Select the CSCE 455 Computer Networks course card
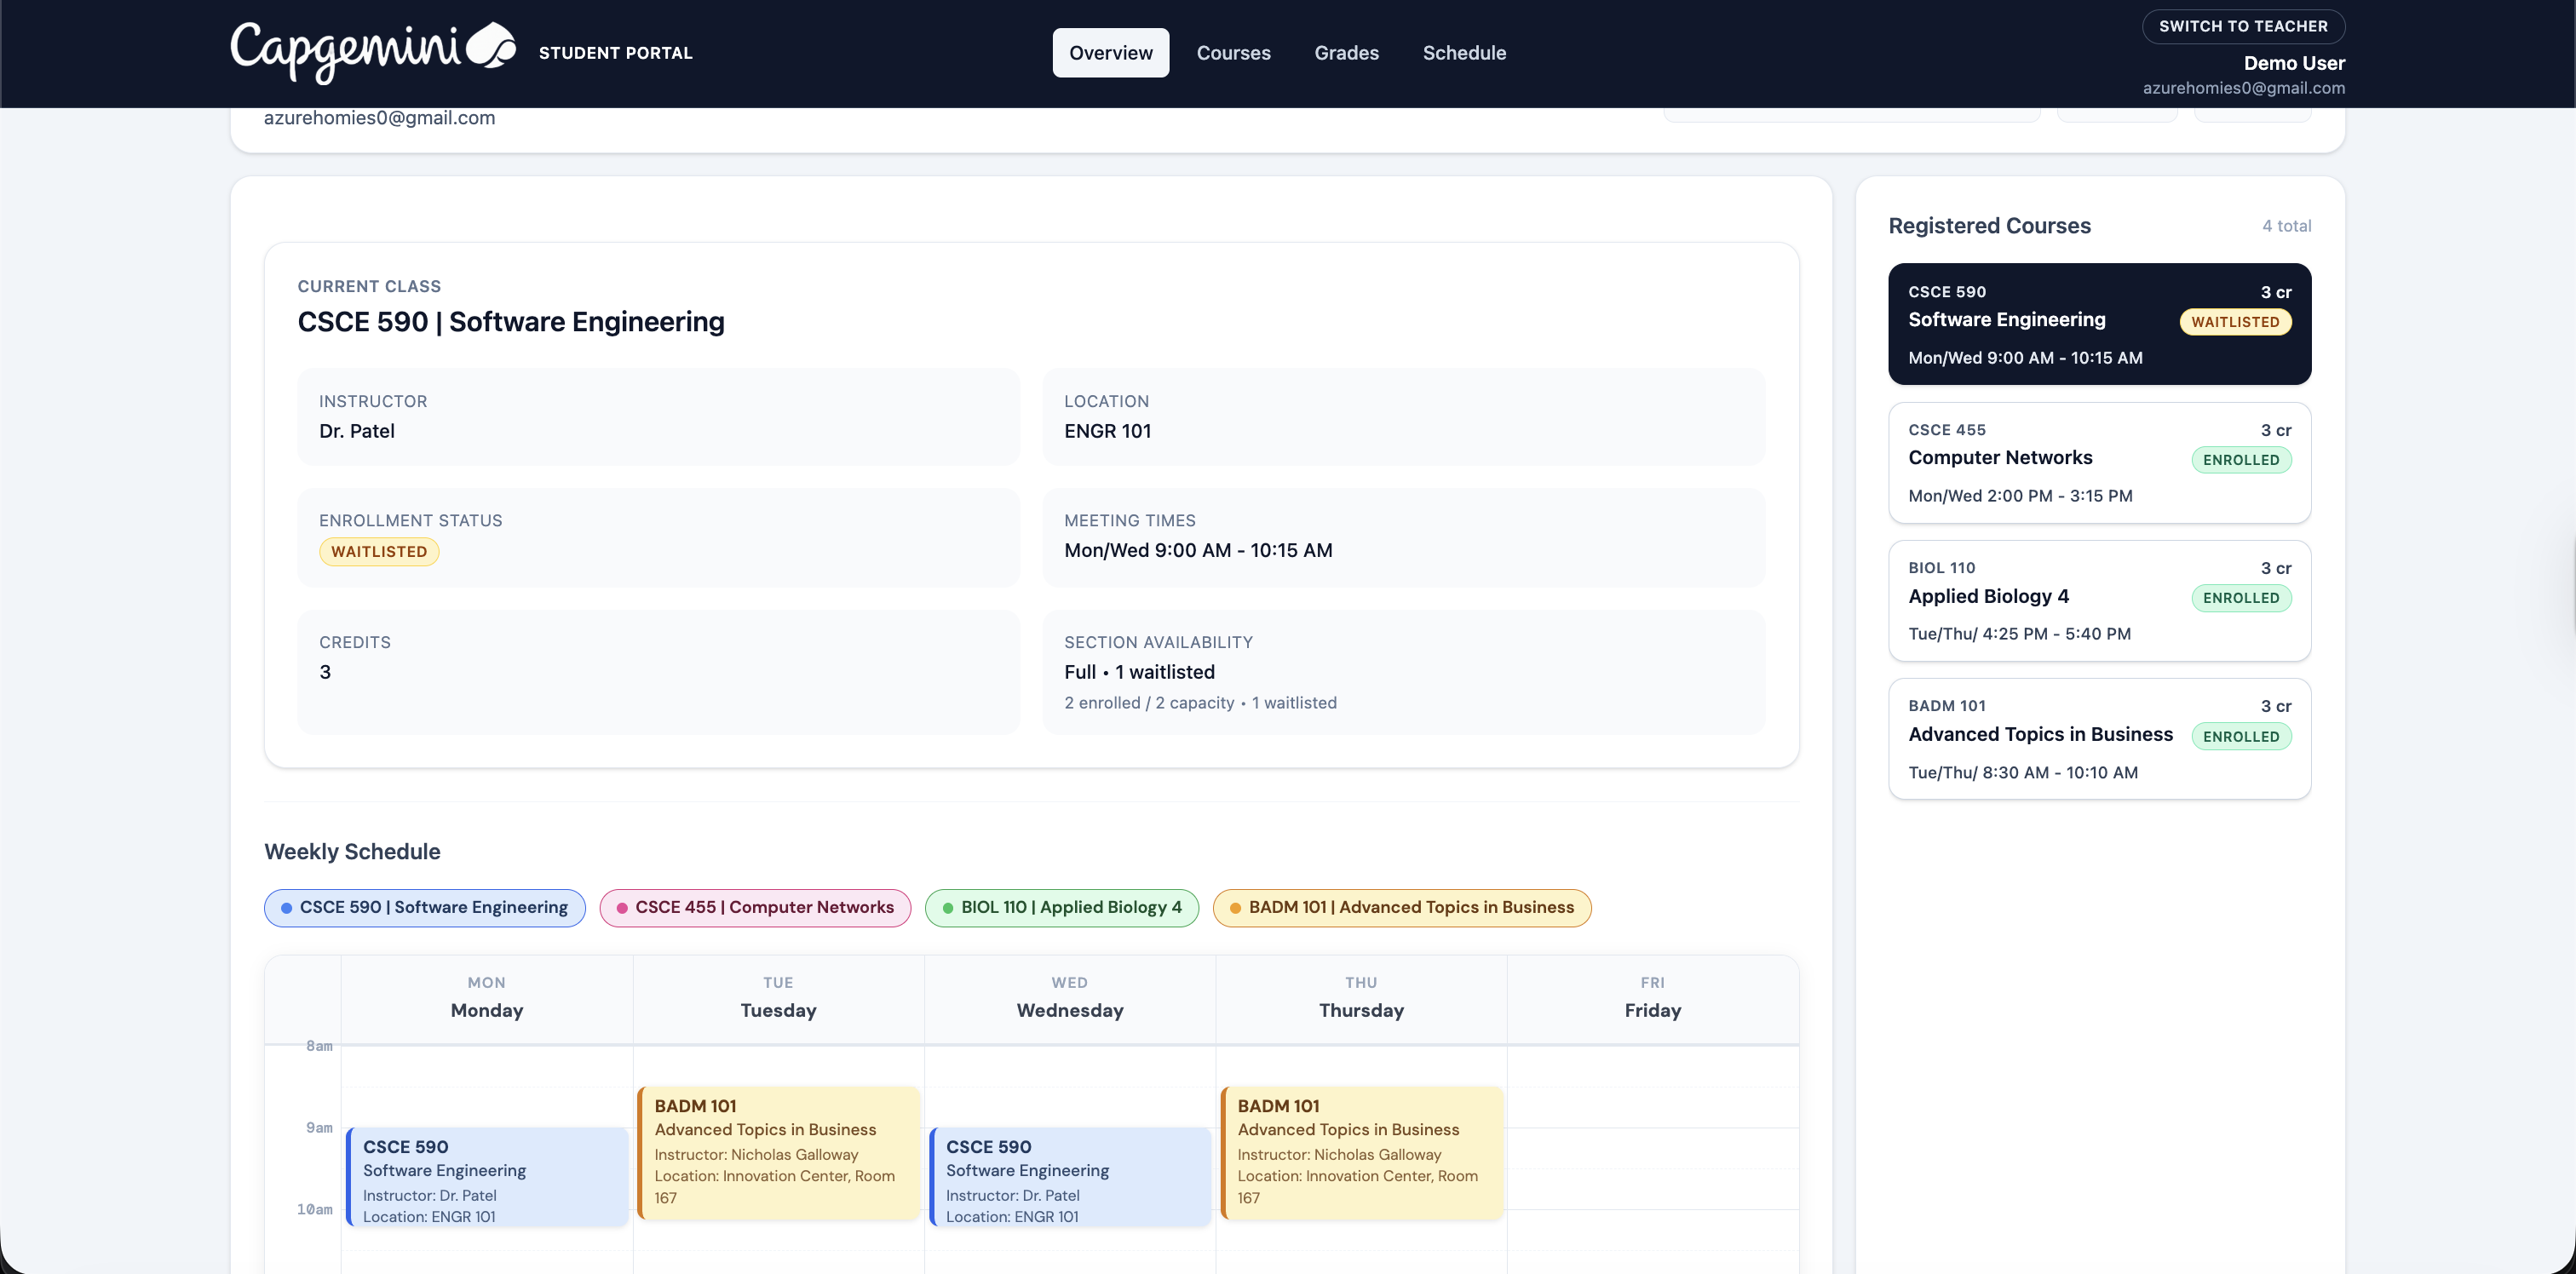 click(2099, 462)
